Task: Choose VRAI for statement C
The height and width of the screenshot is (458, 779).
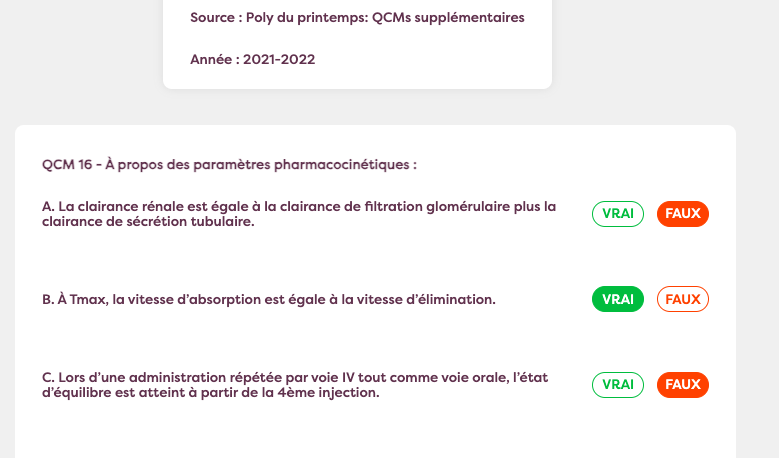Action: tap(618, 385)
